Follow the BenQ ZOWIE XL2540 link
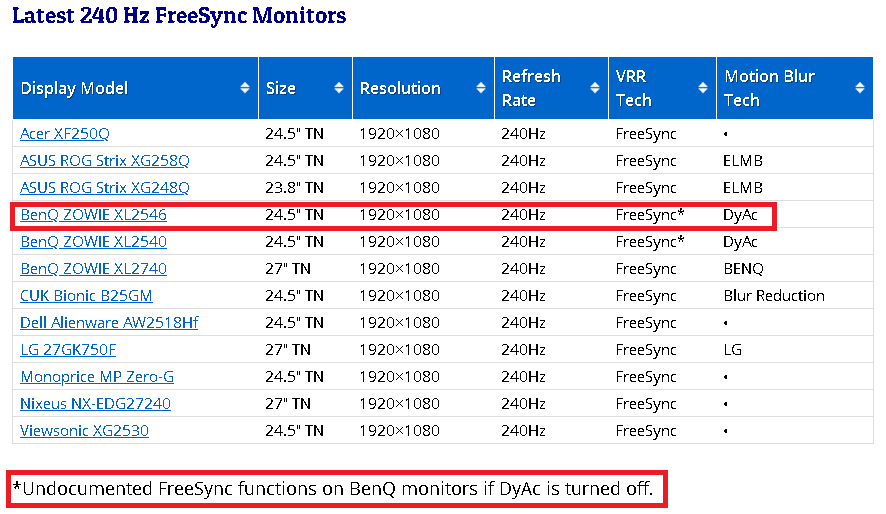The image size is (886, 514). pos(93,241)
